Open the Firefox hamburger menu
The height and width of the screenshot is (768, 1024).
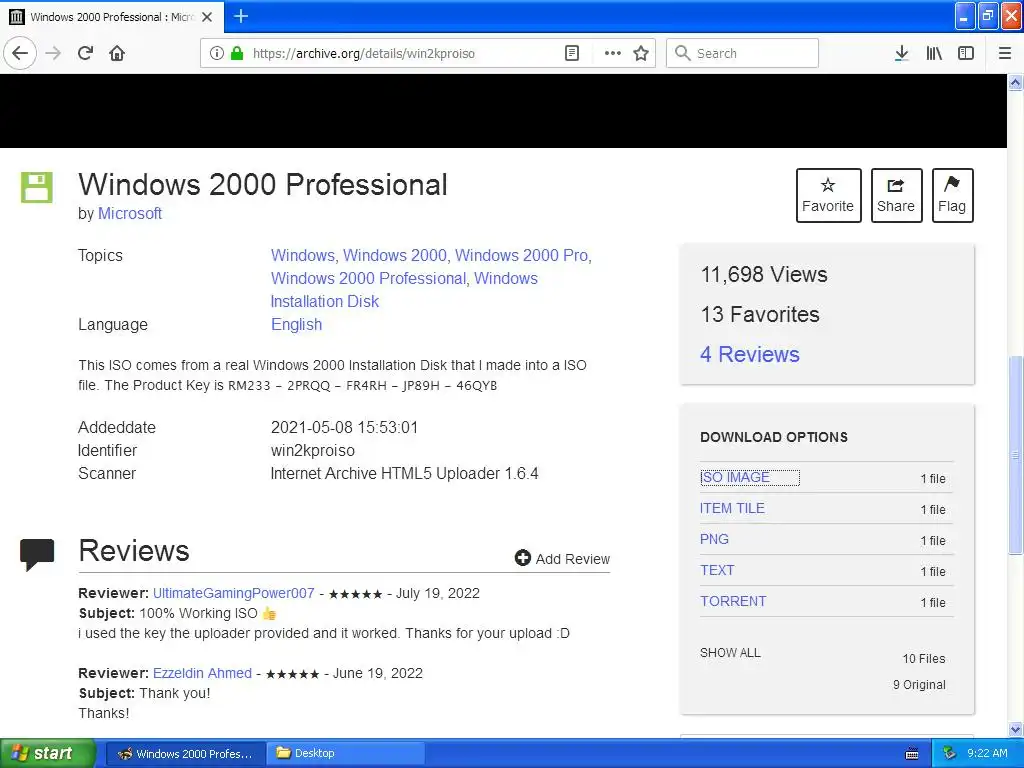[1005, 53]
